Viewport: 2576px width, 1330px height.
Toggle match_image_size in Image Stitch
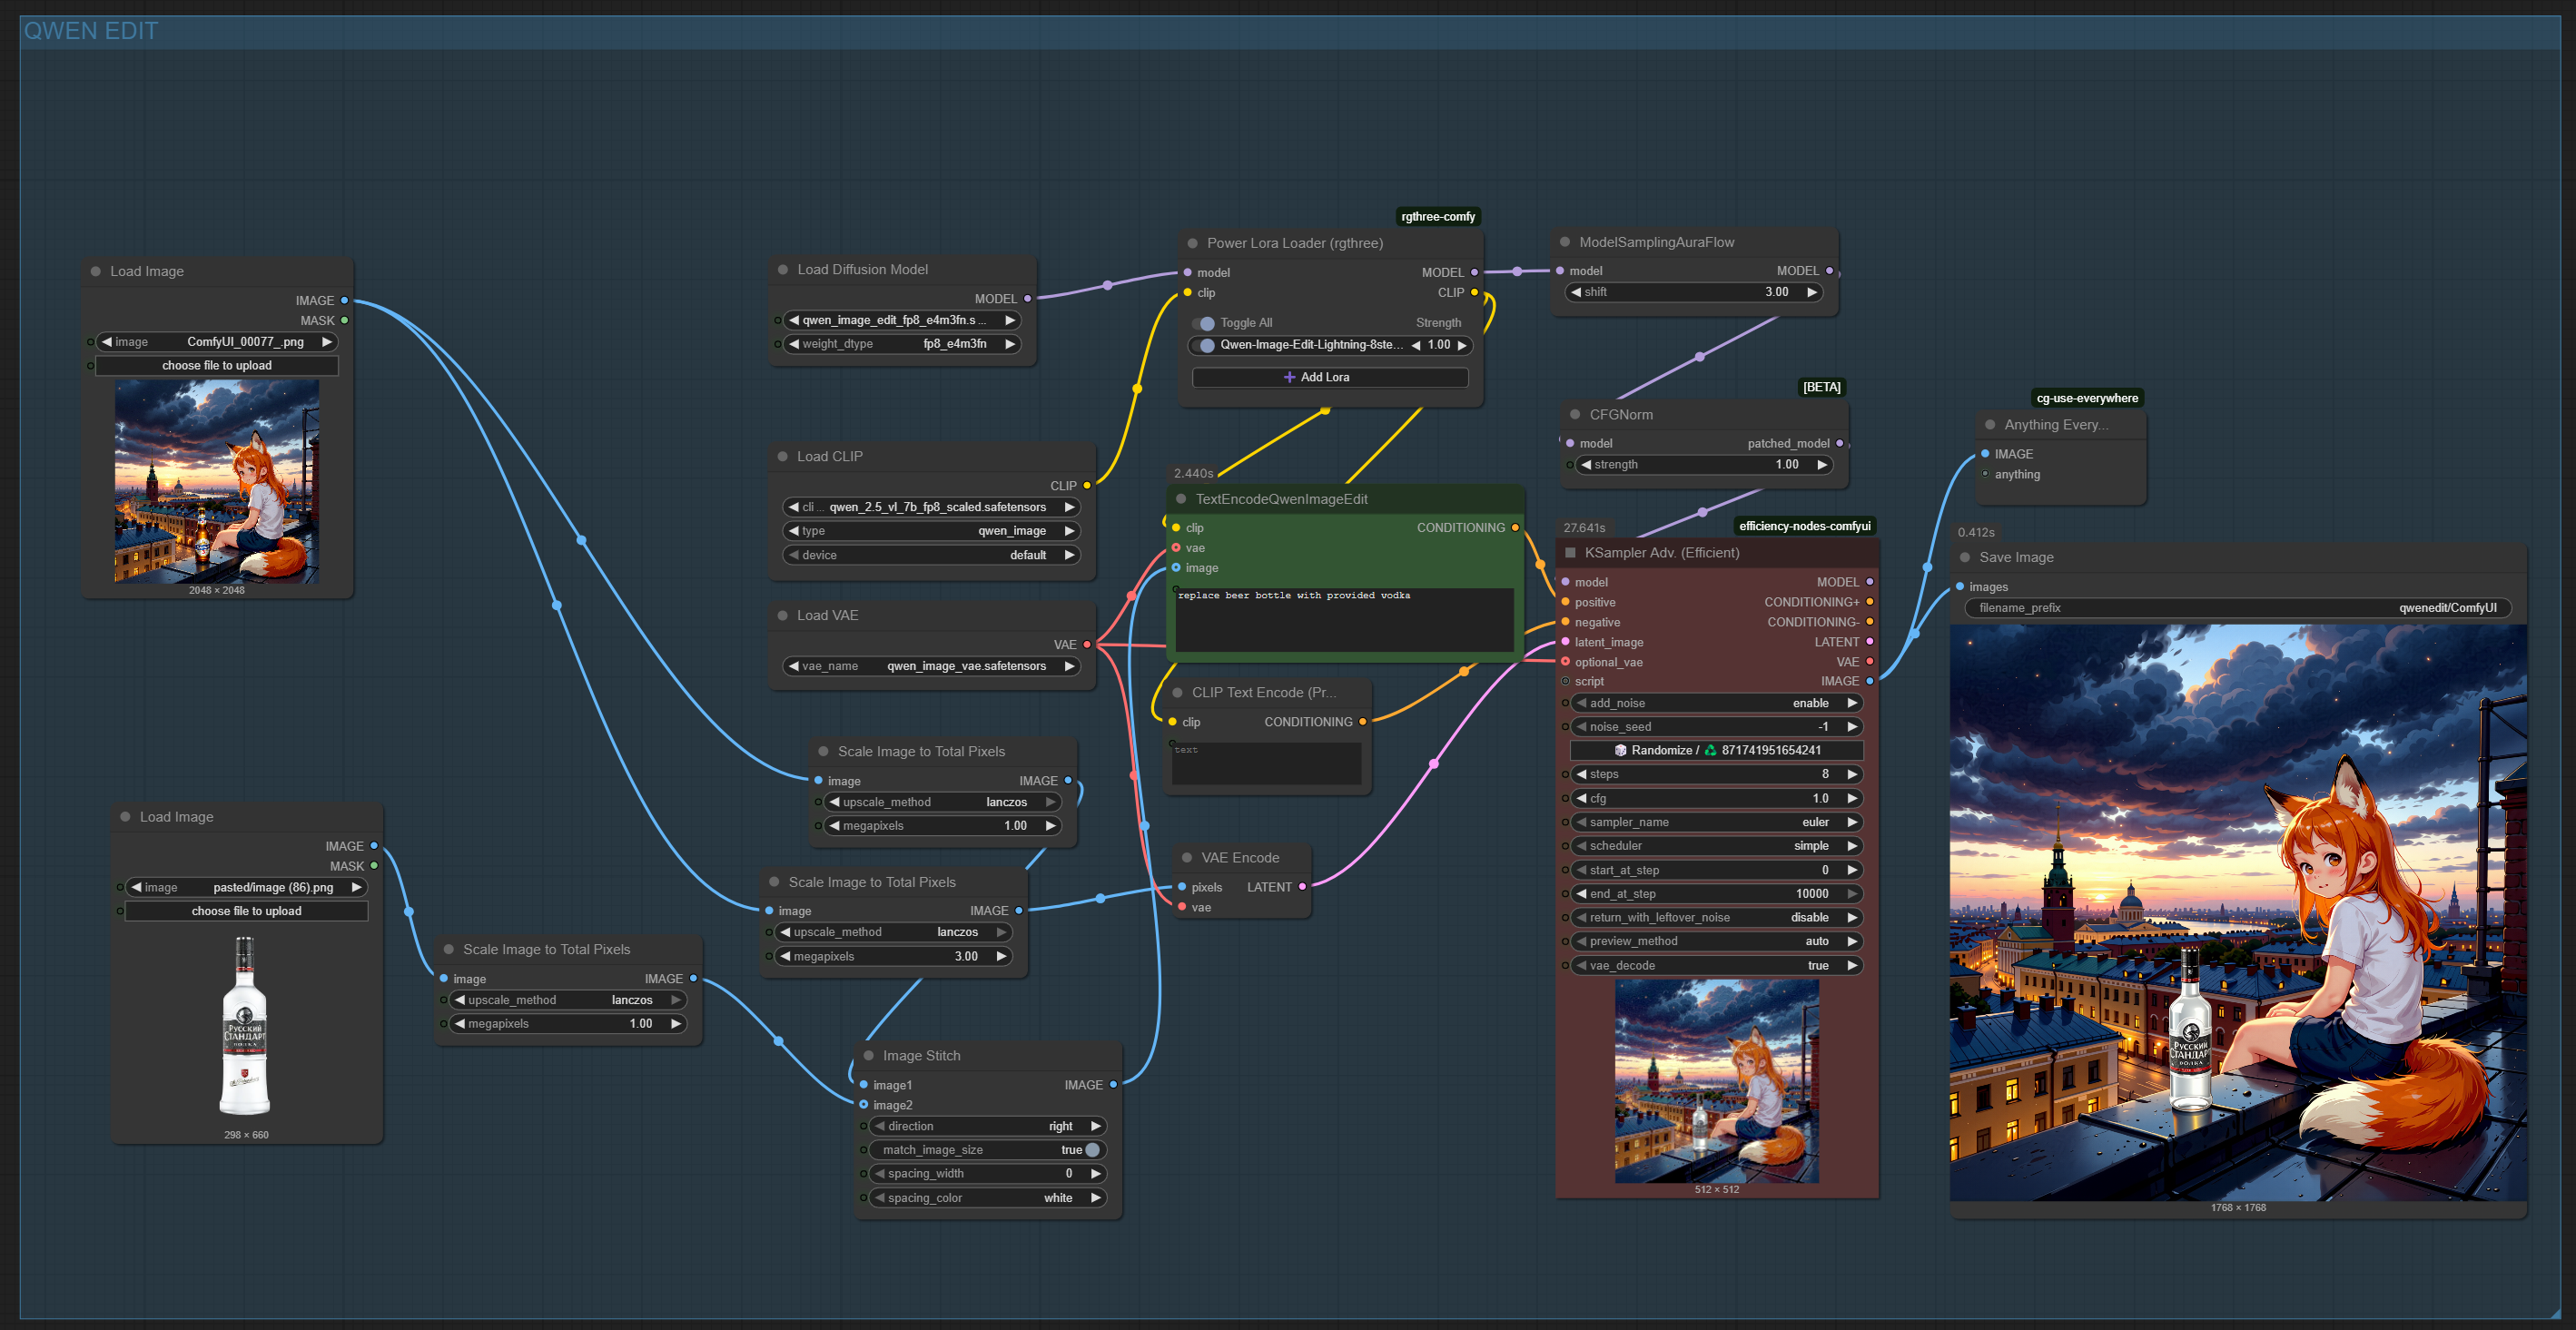1091,1150
